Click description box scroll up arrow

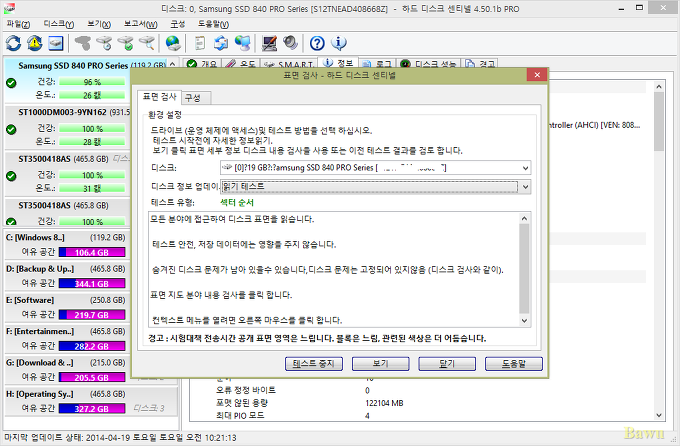(524, 218)
